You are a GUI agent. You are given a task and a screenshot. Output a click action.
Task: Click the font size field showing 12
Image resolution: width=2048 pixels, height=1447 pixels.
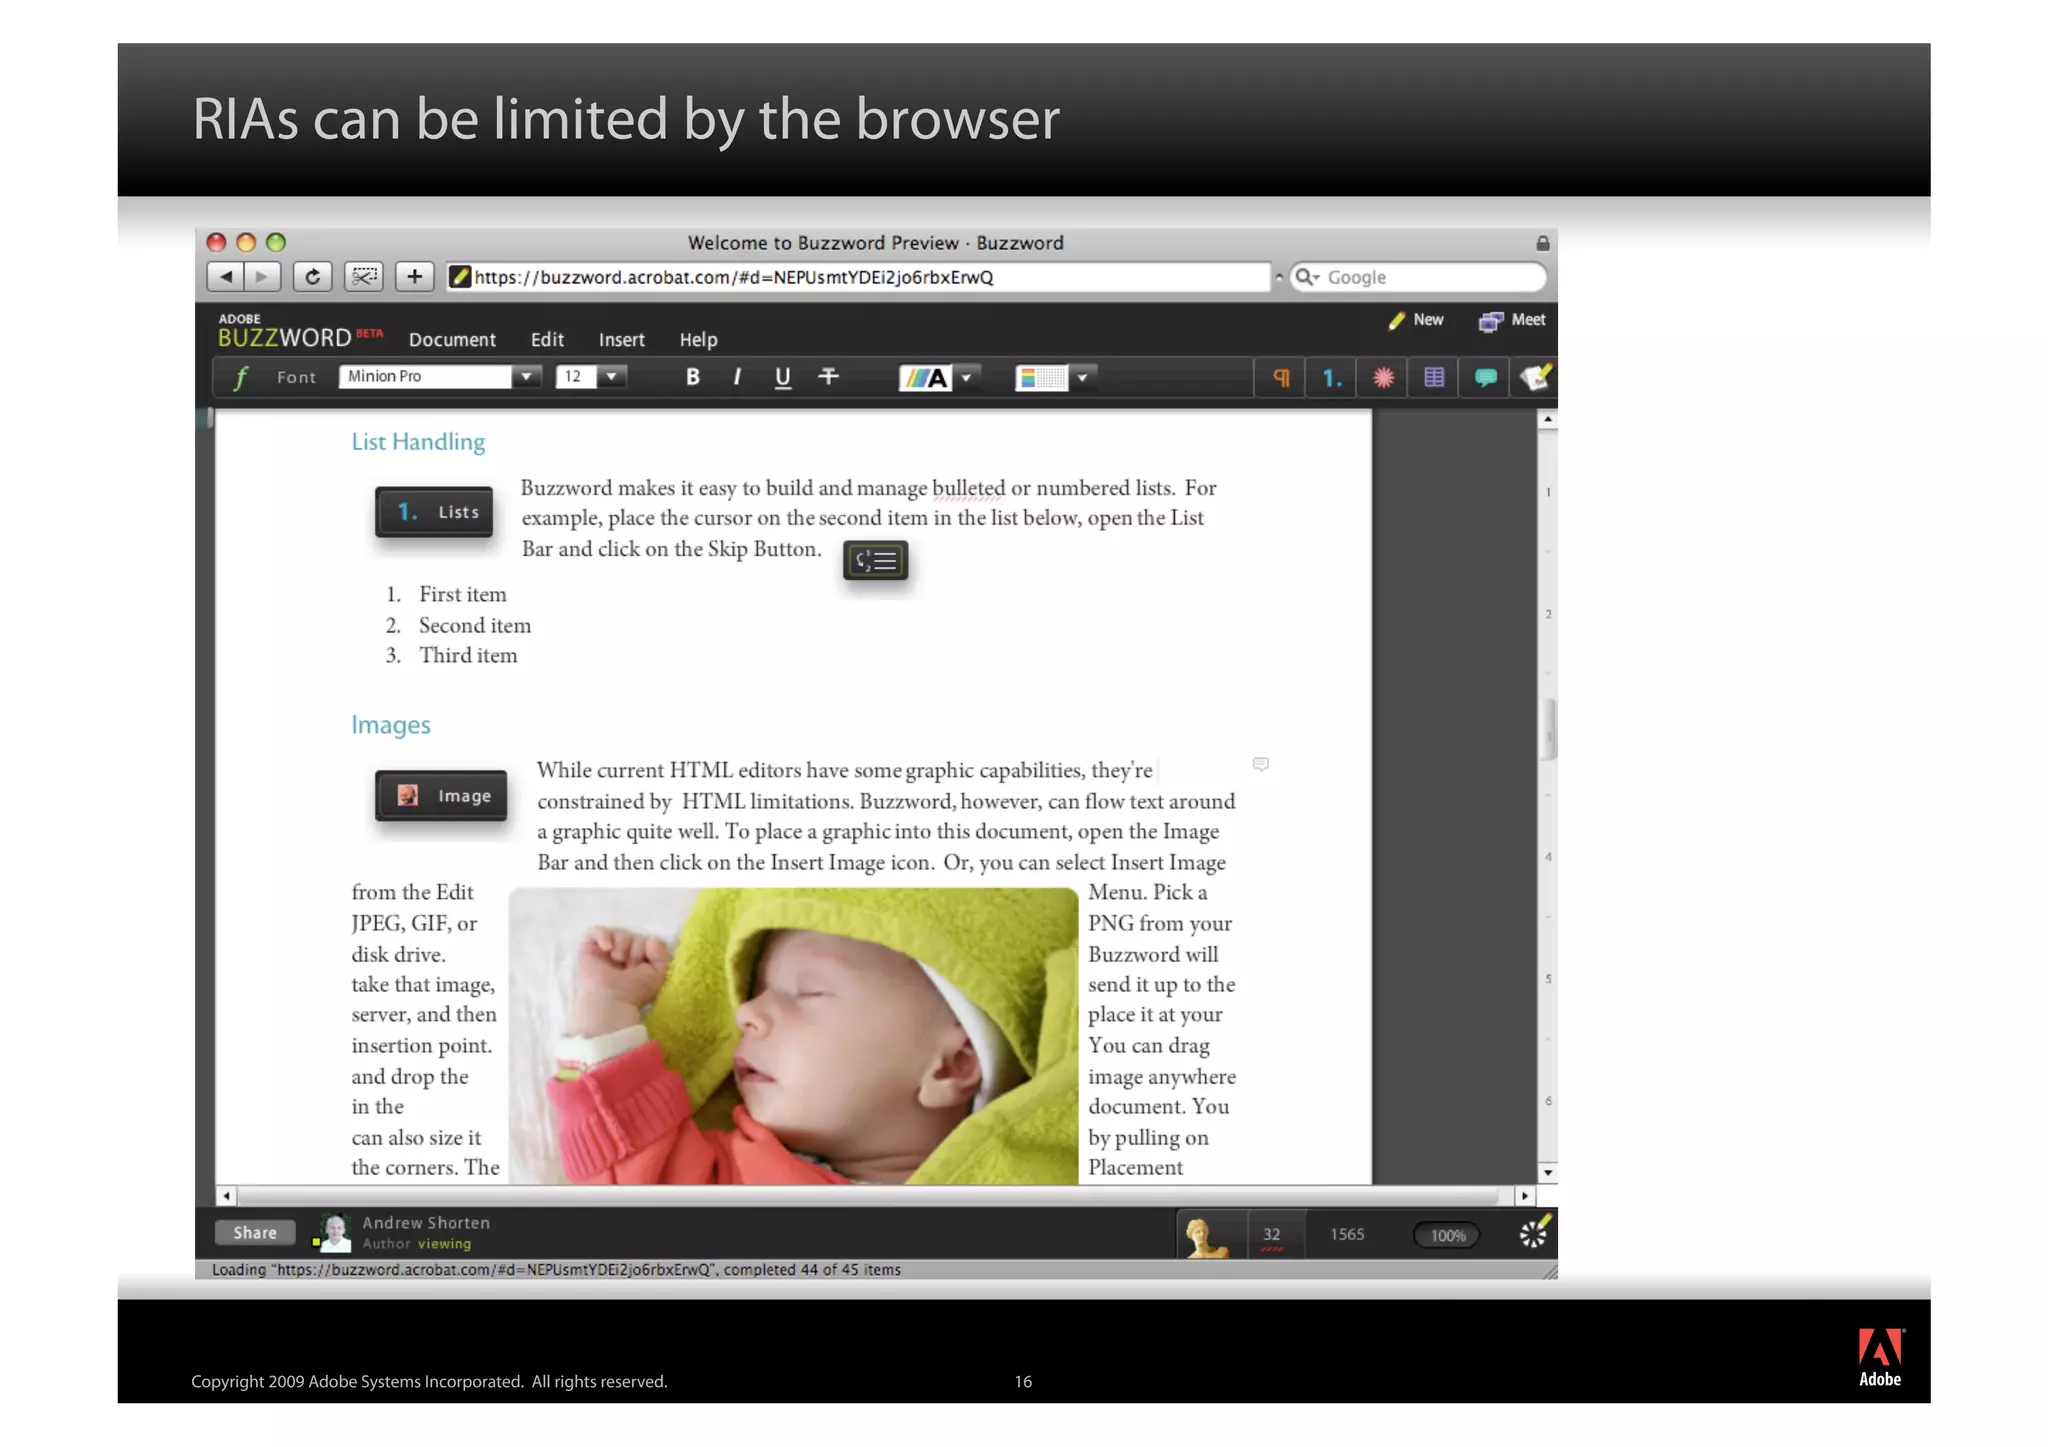pos(577,377)
